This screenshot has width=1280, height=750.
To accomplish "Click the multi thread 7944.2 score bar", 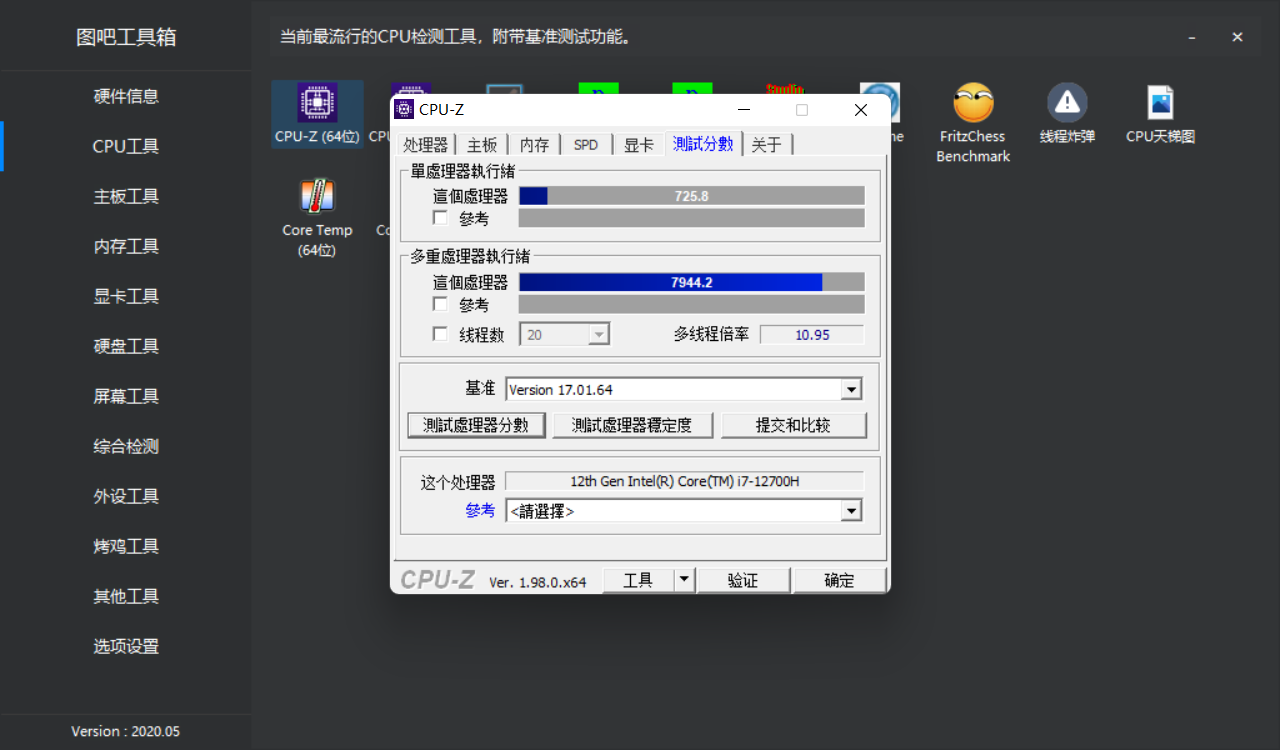I will 692,282.
